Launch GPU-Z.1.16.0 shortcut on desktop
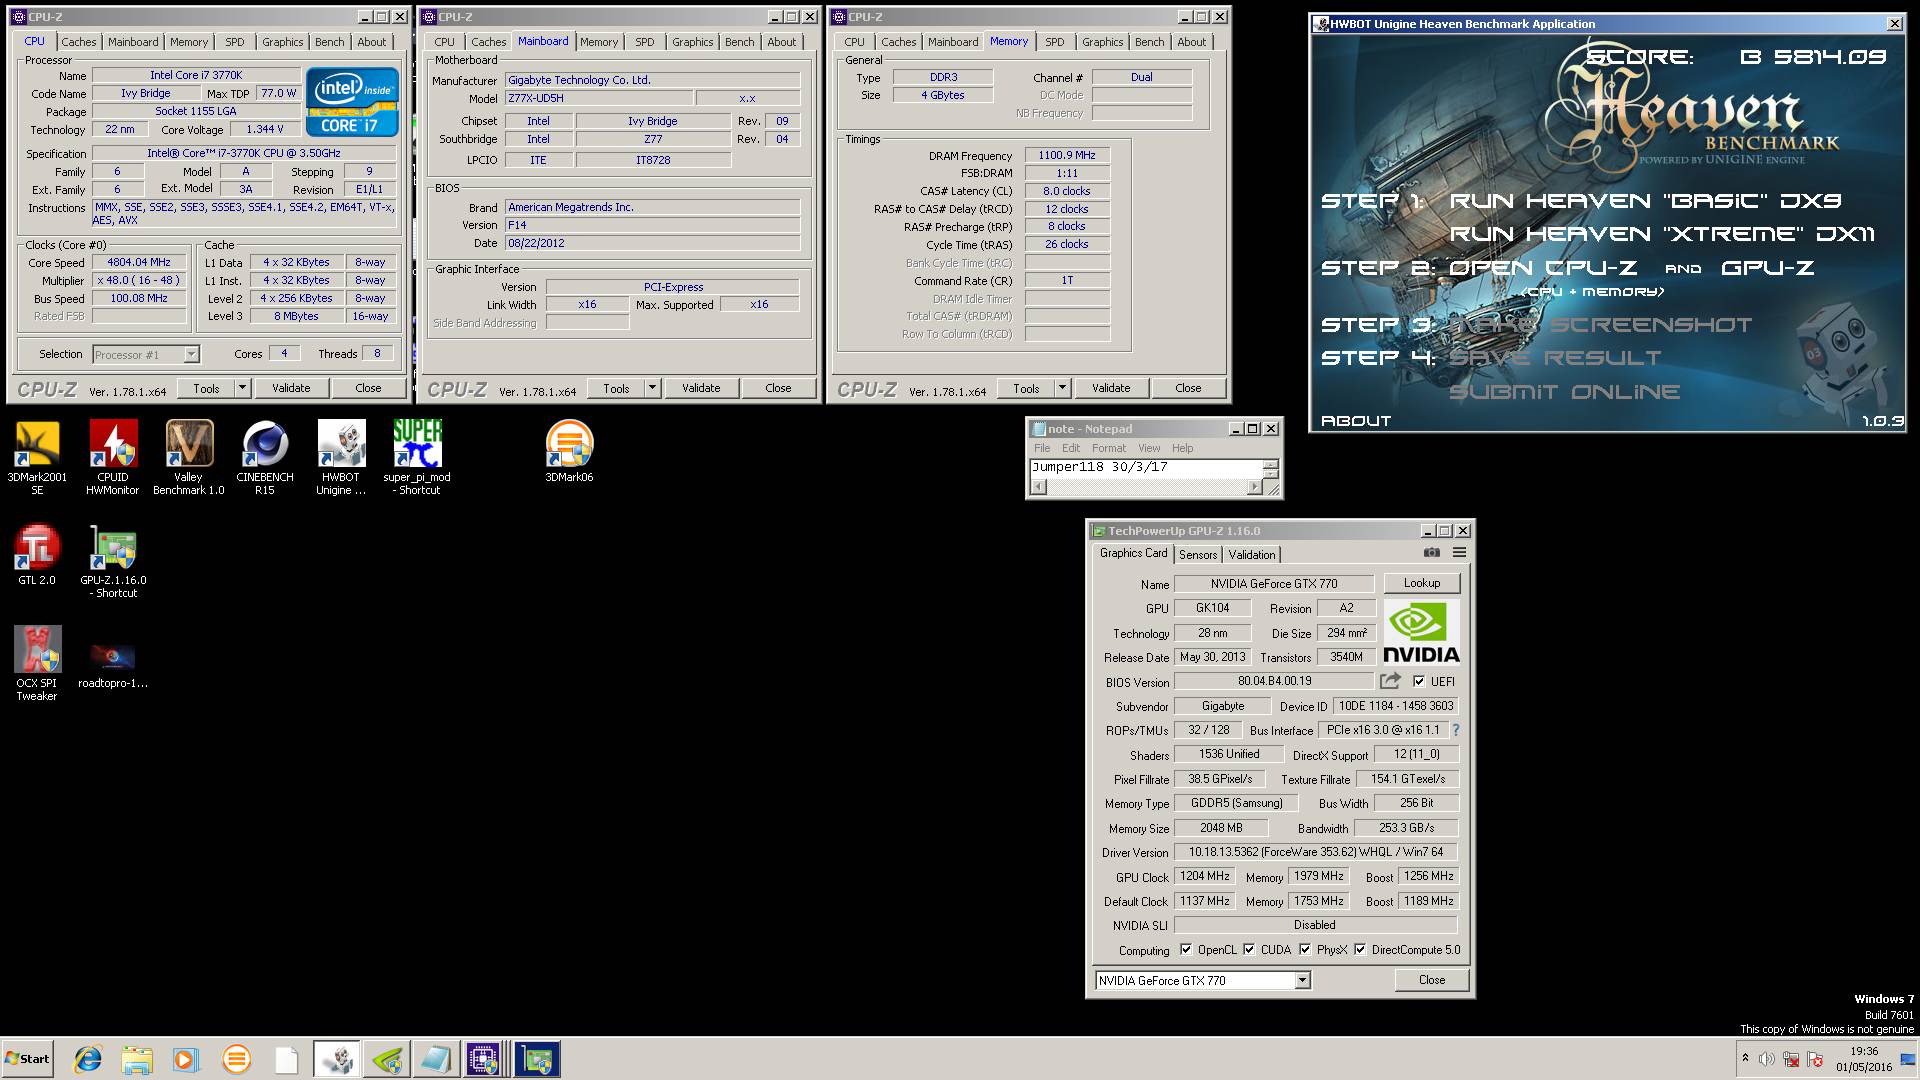This screenshot has width=1920, height=1080. (x=113, y=561)
